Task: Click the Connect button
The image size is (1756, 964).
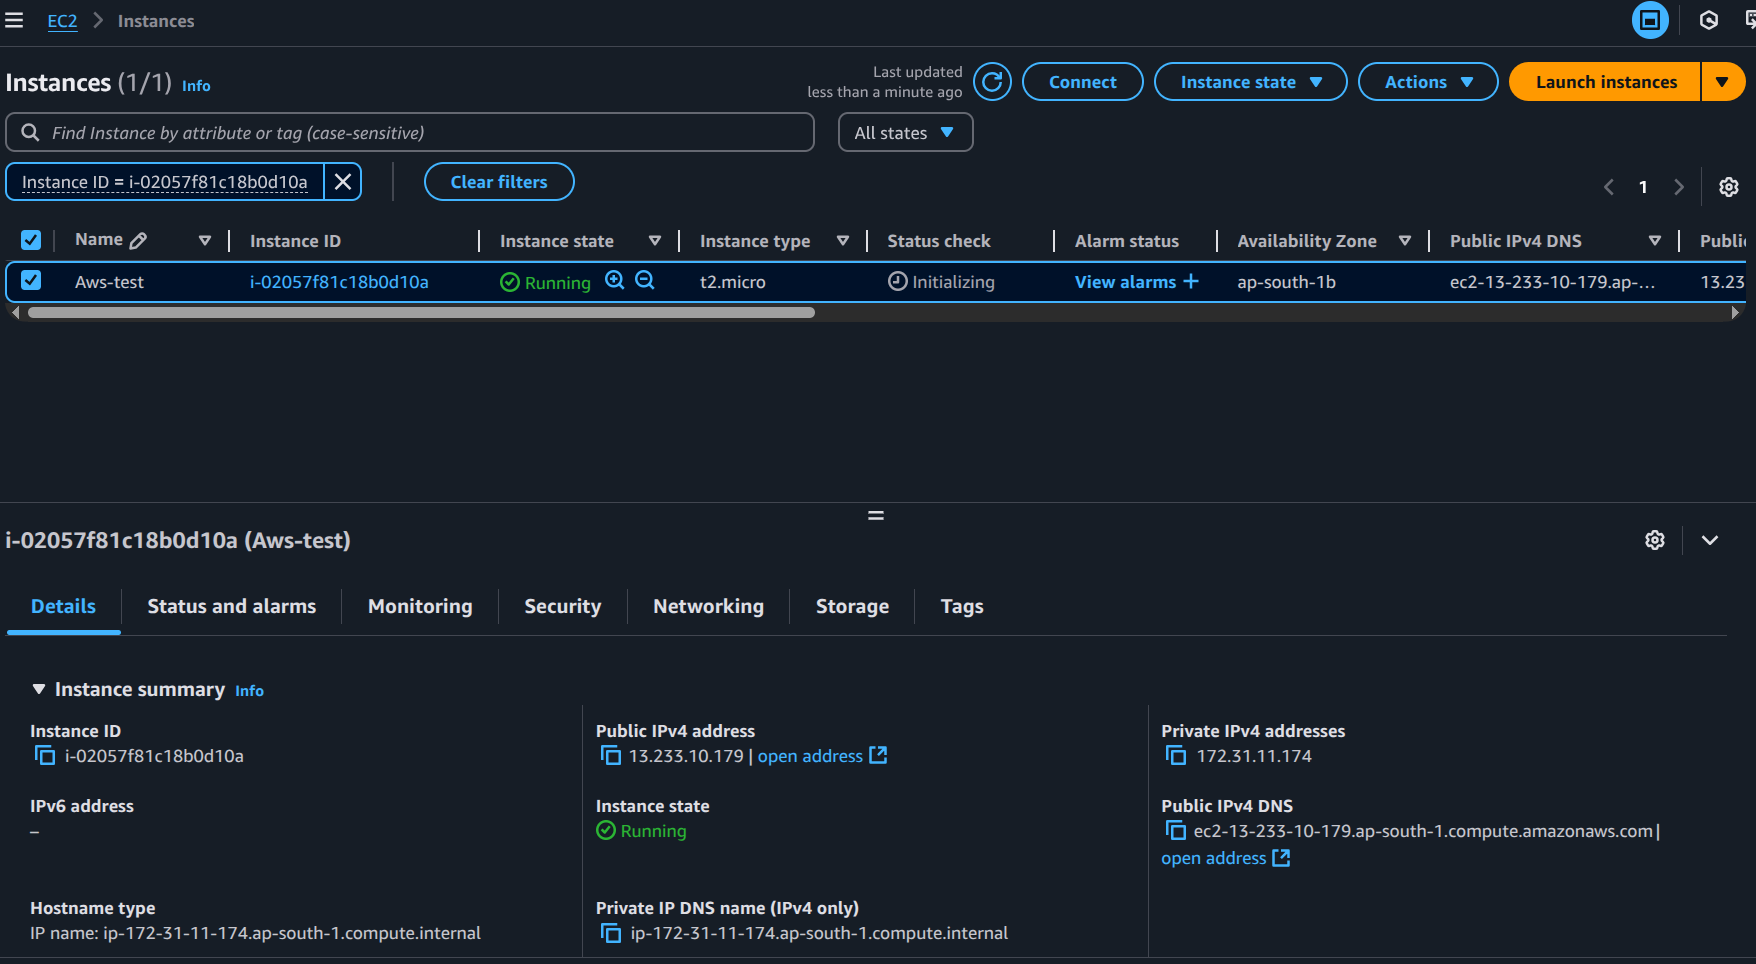Action: (1082, 82)
